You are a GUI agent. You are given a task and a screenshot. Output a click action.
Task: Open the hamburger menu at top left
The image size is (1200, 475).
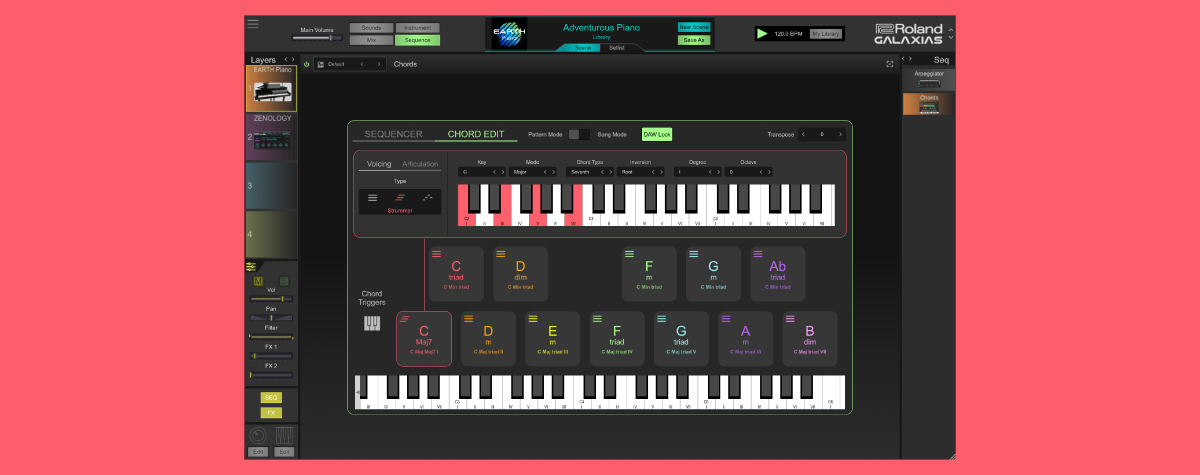[x=253, y=23]
